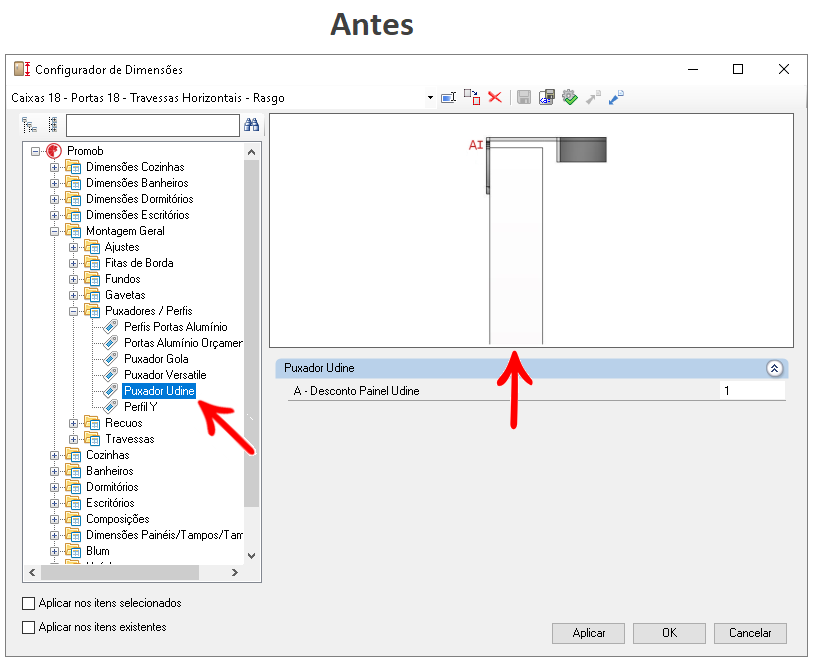
Task: Click the Perfis Portas Alumínio tag icon
Action: point(110,327)
